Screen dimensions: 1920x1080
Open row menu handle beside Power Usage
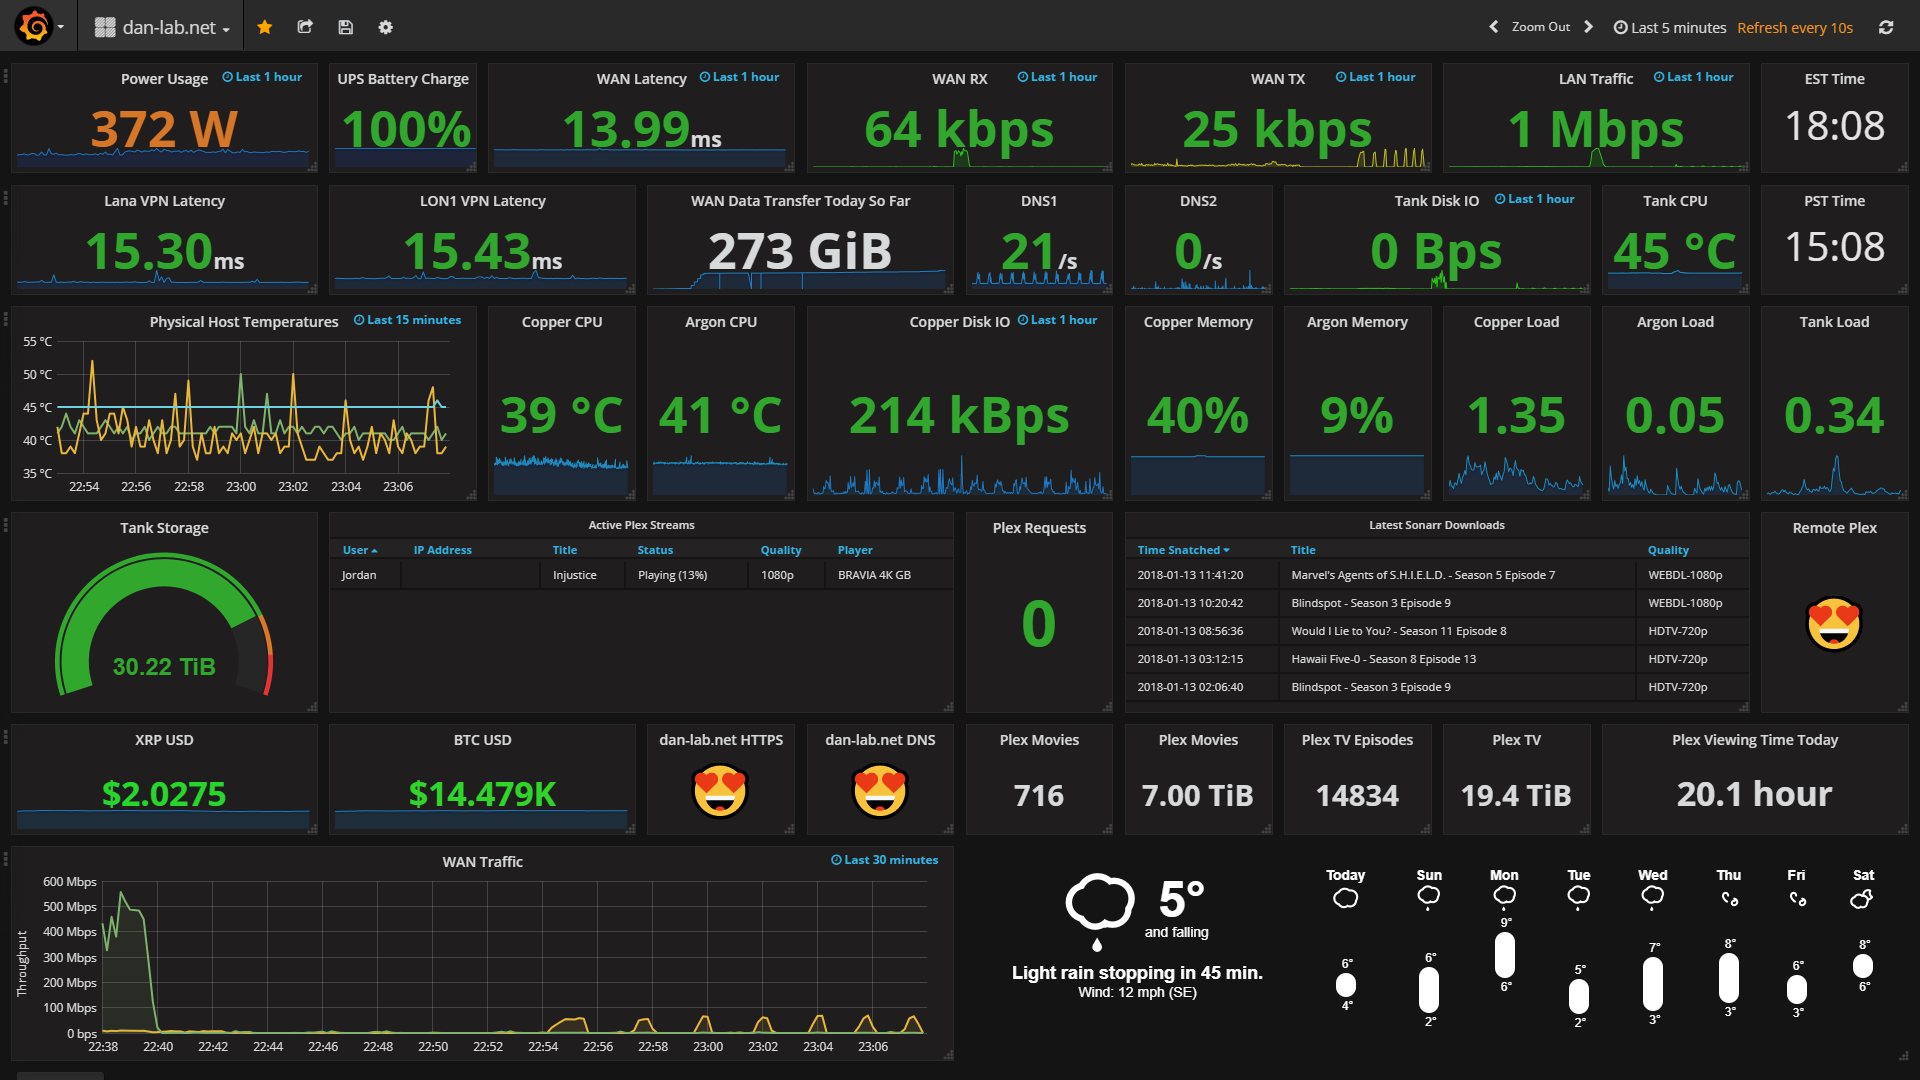point(6,76)
